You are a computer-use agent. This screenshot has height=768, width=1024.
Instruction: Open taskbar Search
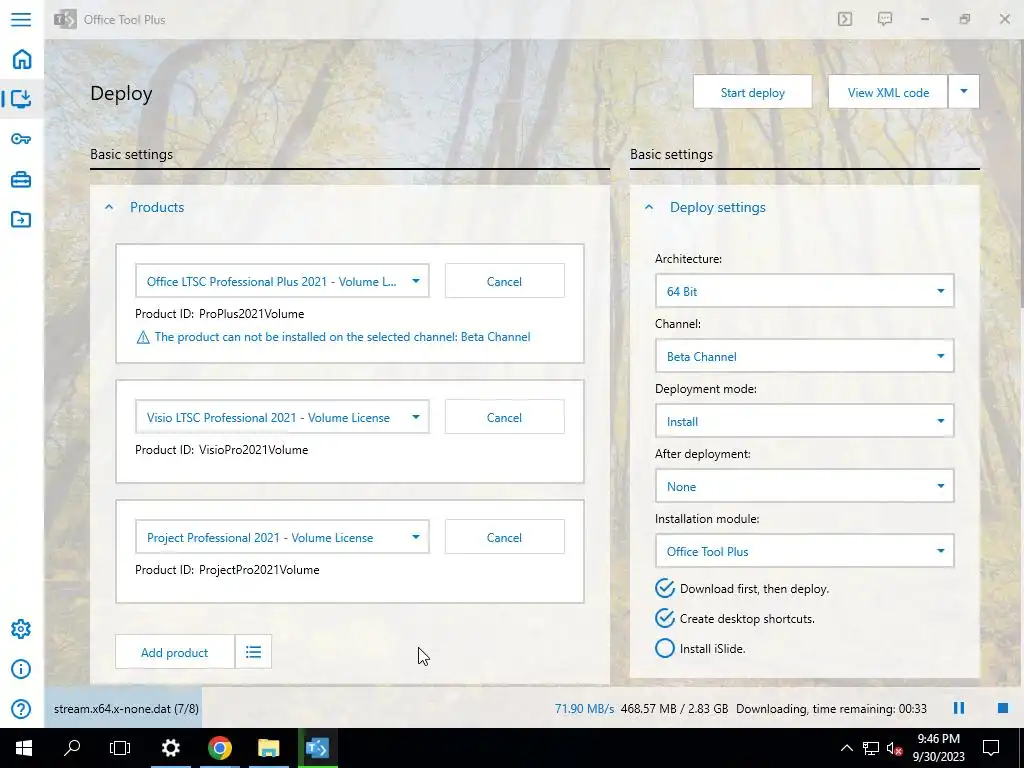point(72,748)
